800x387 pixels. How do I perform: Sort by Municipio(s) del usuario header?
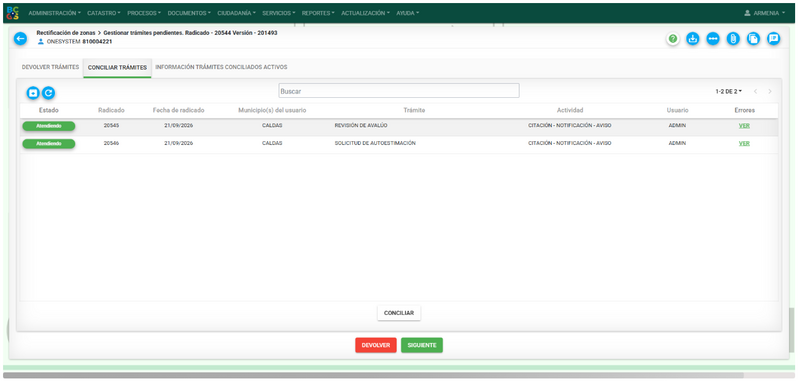272,110
